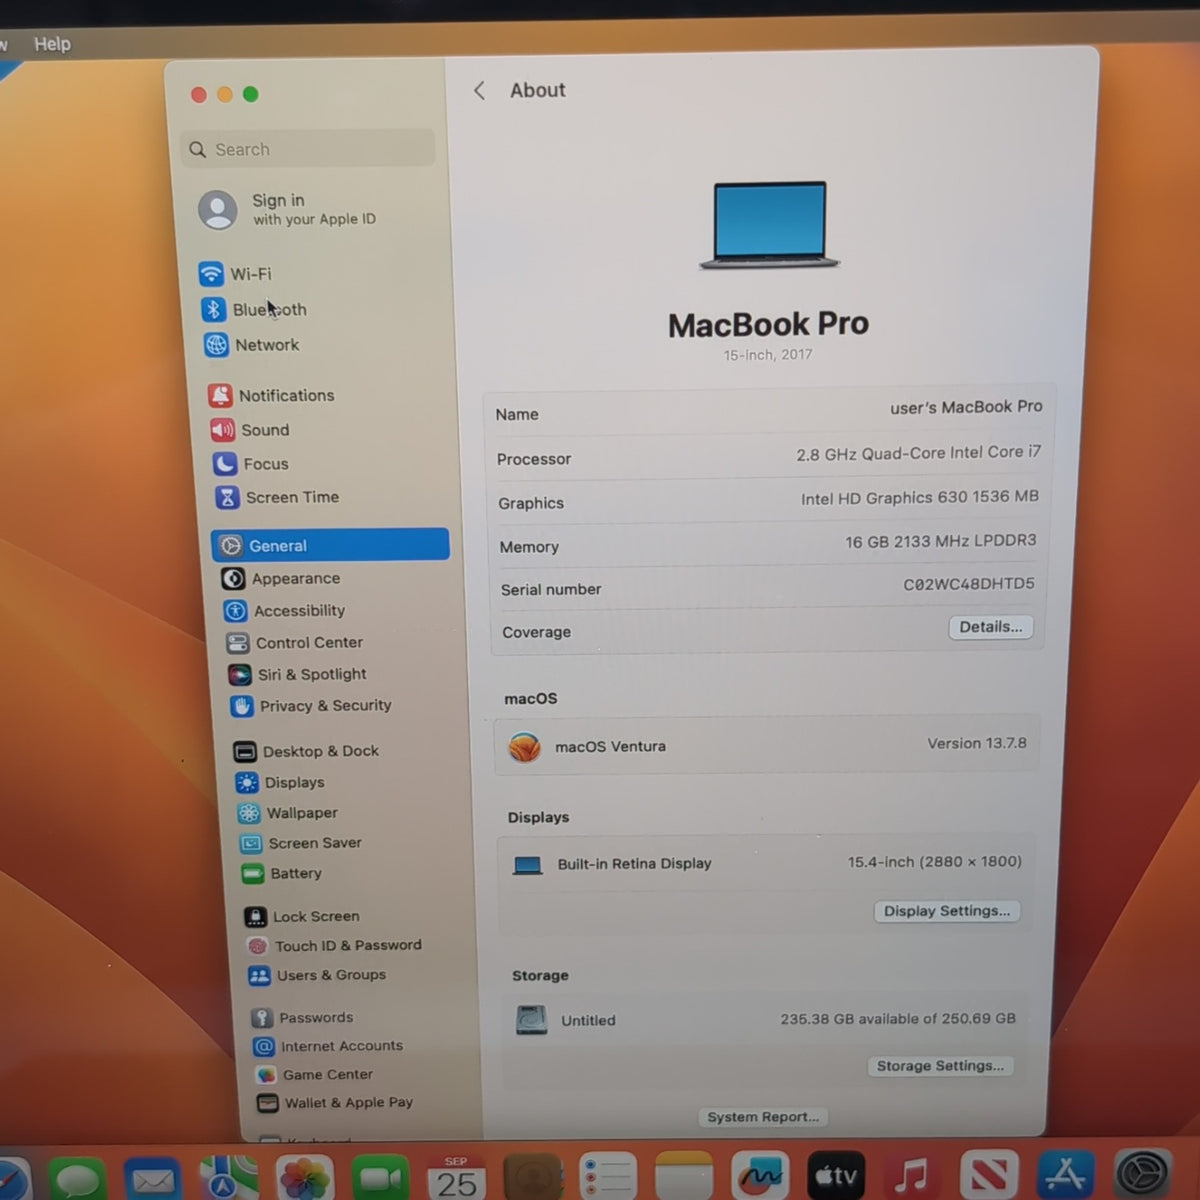The width and height of the screenshot is (1200, 1200).
Task: Open Touch ID & Password settings
Action: [x=334, y=945]
